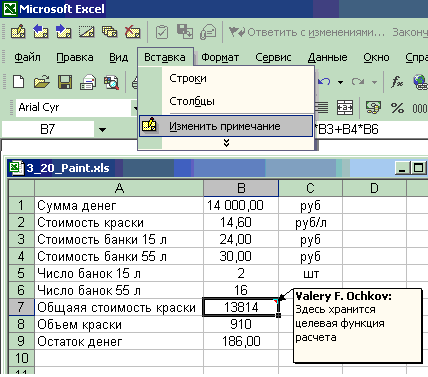Click the Merge and Center icon

[x=345, y=107]
